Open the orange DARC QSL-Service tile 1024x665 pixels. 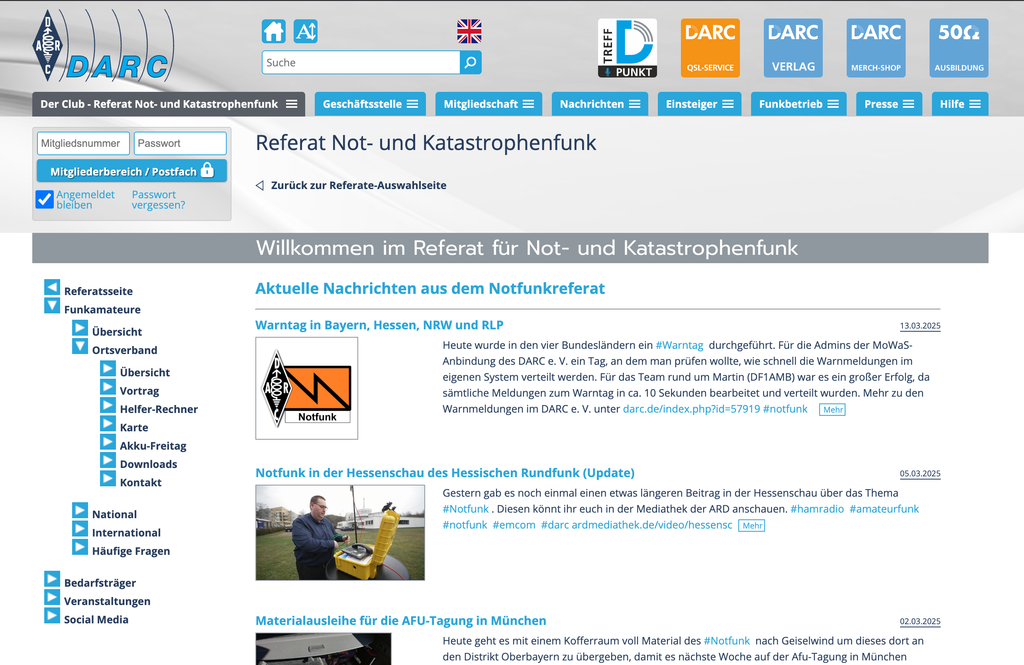tap(710, 48)
